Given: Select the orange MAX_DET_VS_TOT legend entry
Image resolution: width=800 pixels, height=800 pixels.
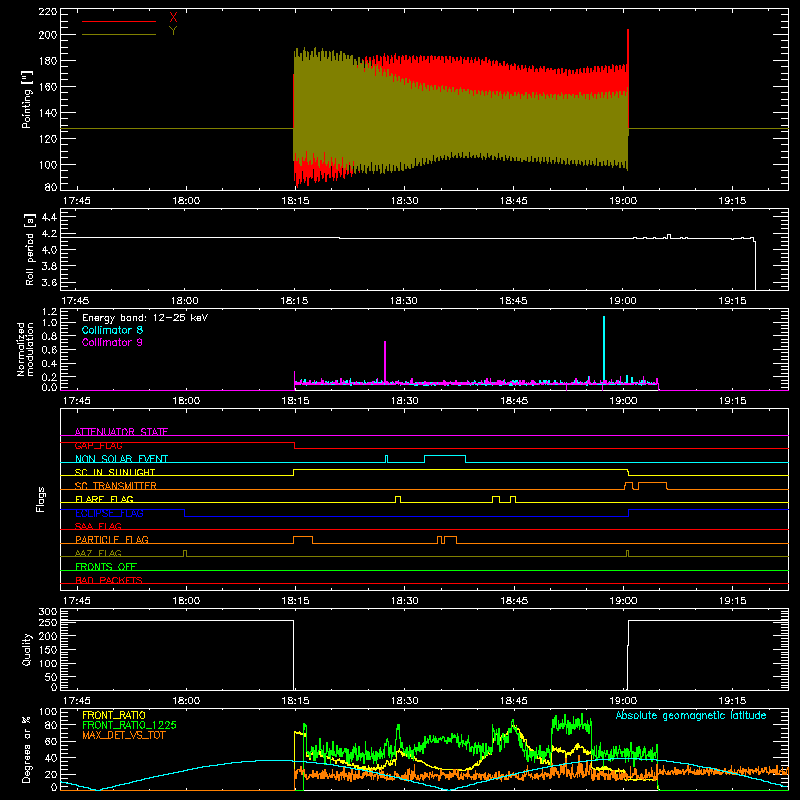Looking at the screenshot, I should coord(124,735).
